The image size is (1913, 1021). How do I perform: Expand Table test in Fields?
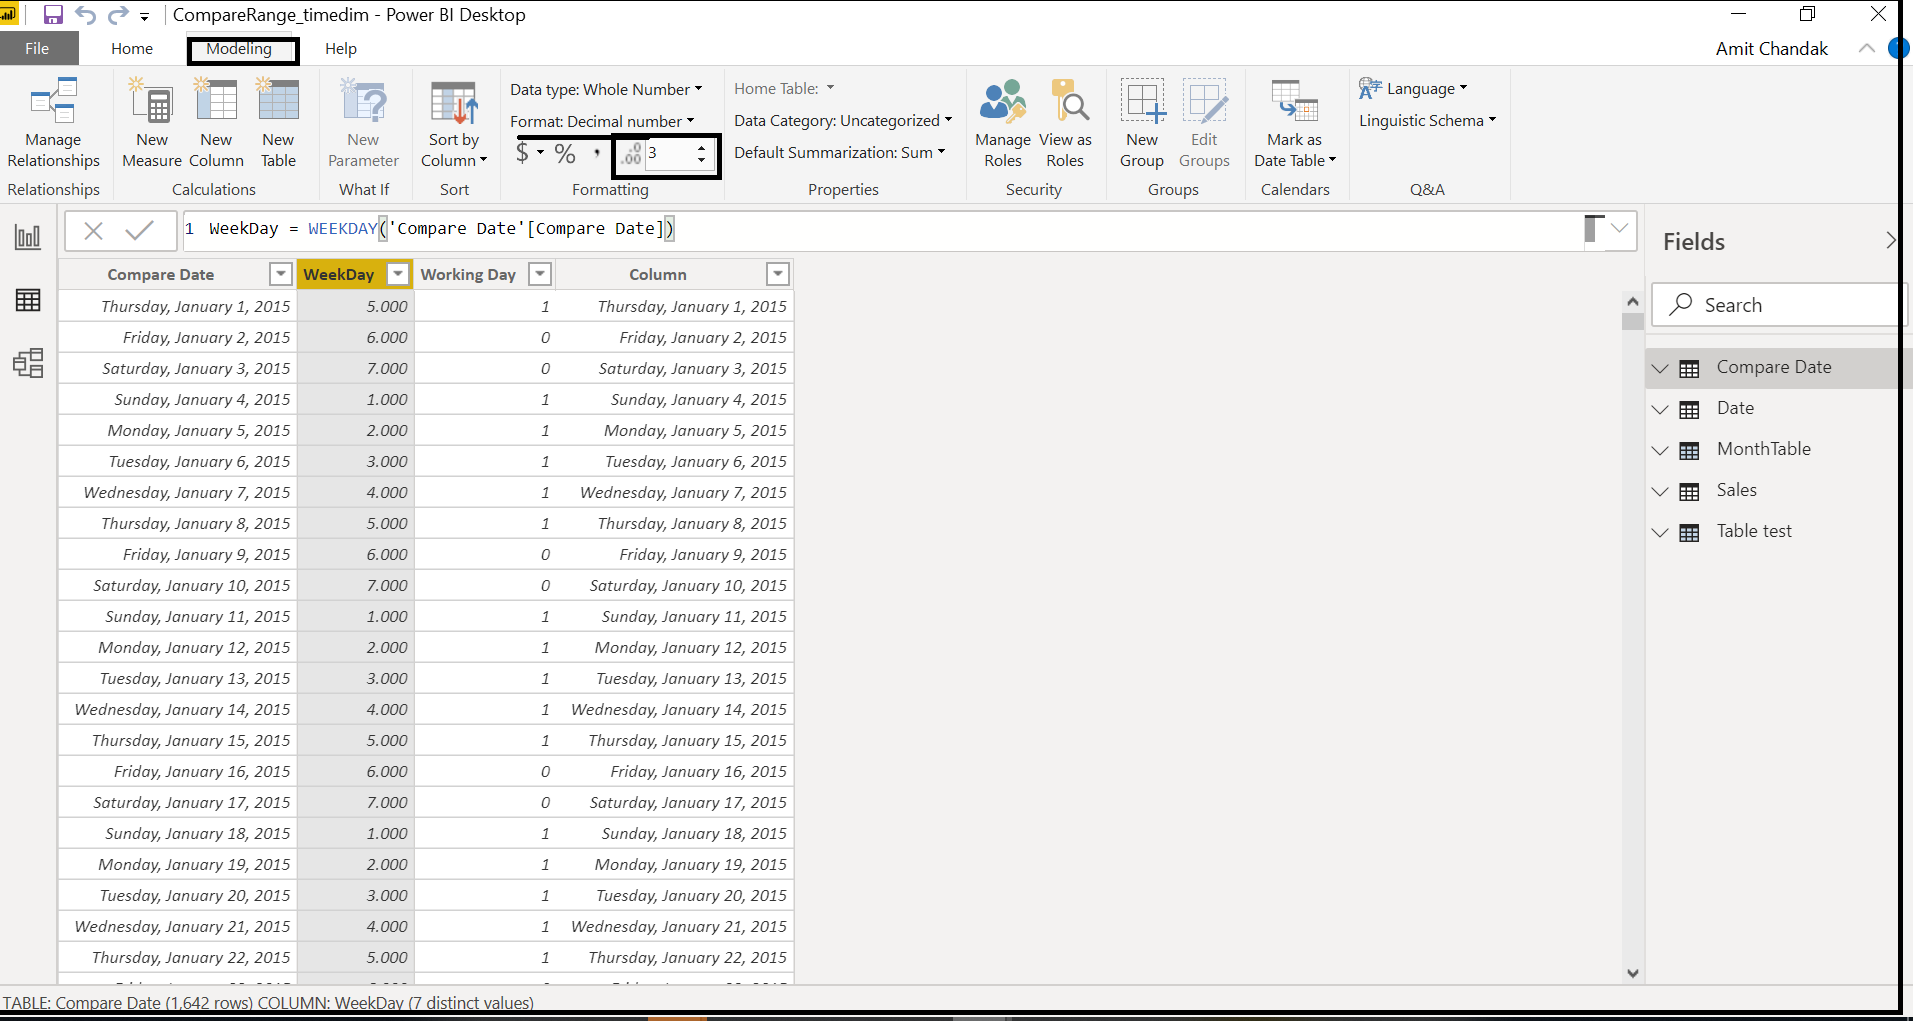pos(1660,532)
